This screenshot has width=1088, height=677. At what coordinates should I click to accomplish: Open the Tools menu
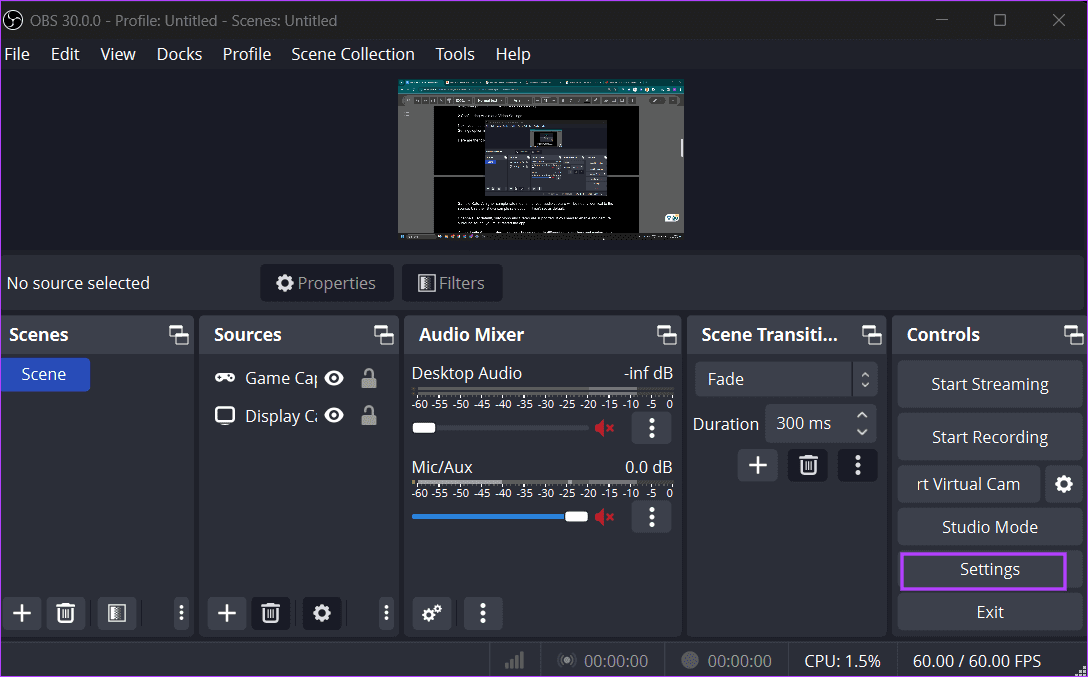tap(455, 54)
